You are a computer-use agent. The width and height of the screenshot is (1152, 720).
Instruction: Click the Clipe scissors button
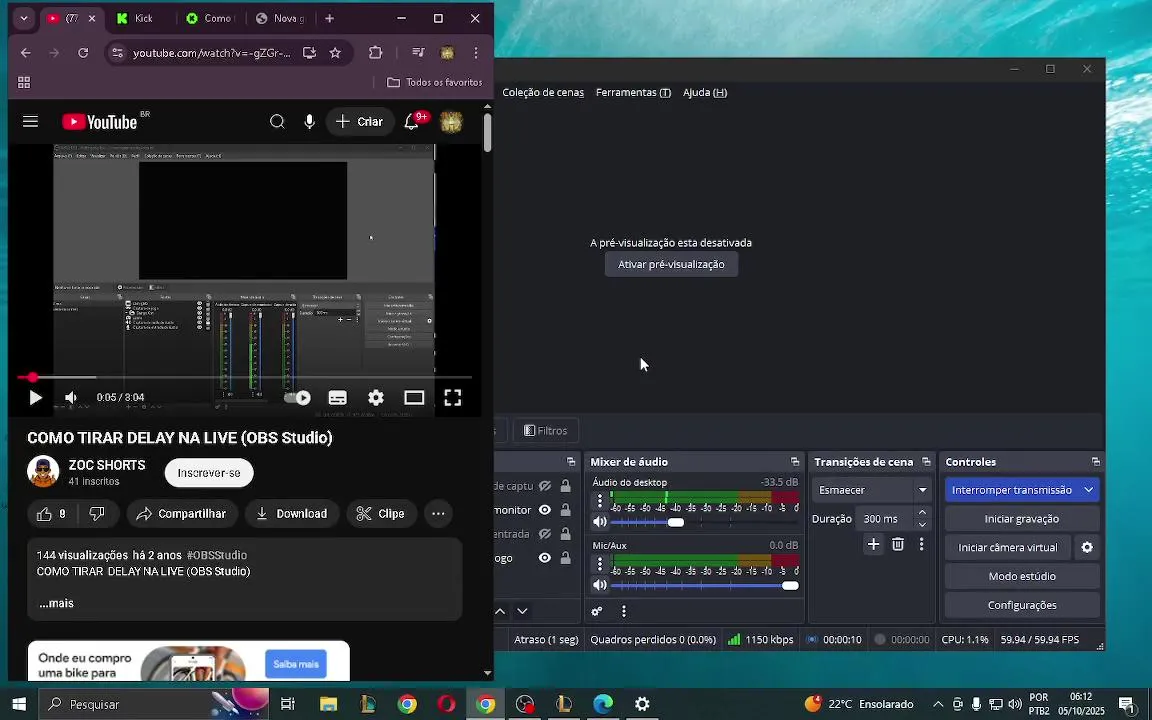[x=381, y=514]
